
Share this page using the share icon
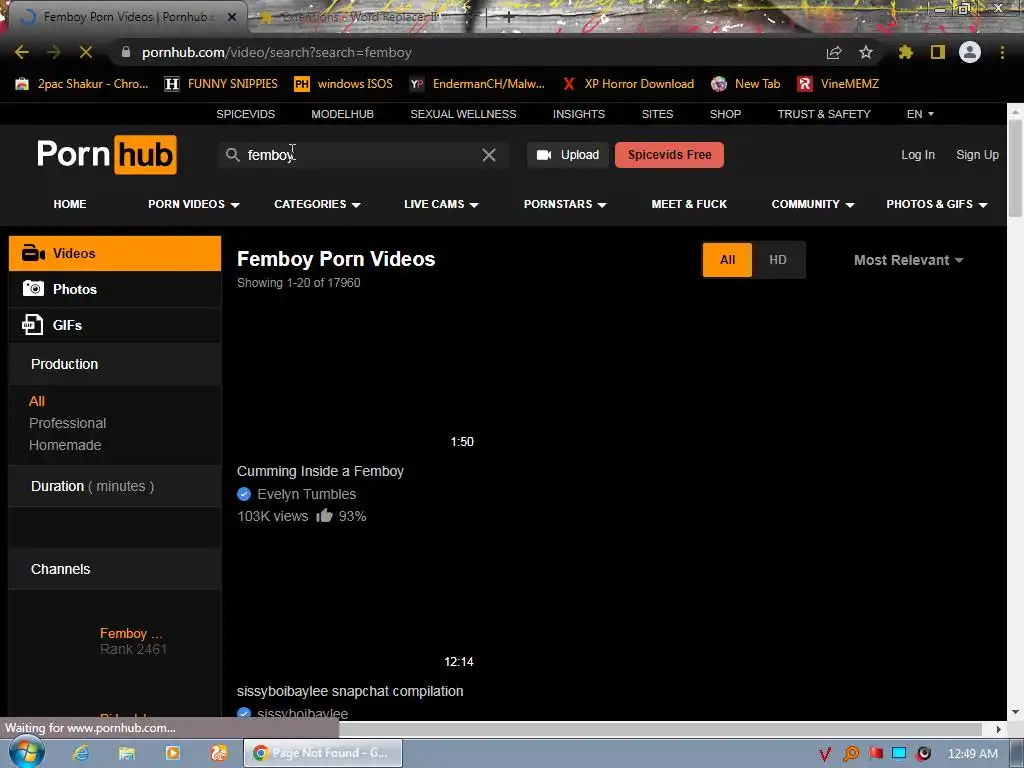(x=834, y=52)
